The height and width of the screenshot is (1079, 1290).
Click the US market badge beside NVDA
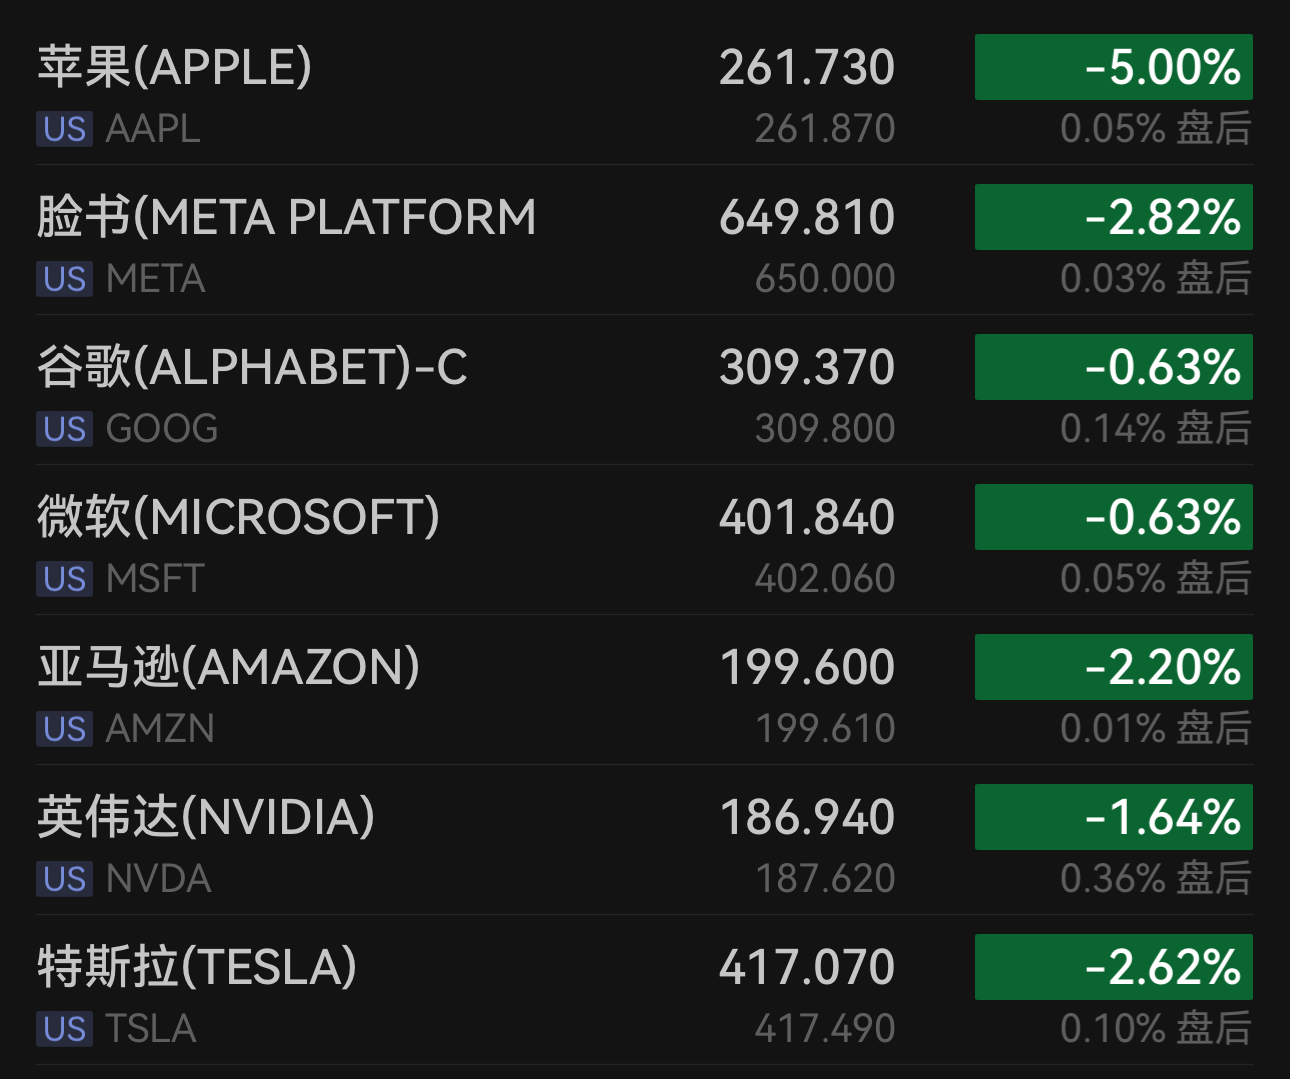(x=65, y=879)
